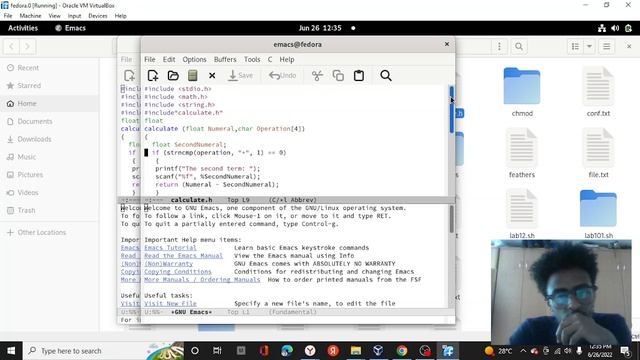
Task: Open the Buffers menu in Emacs
Action: click(225, 59)
